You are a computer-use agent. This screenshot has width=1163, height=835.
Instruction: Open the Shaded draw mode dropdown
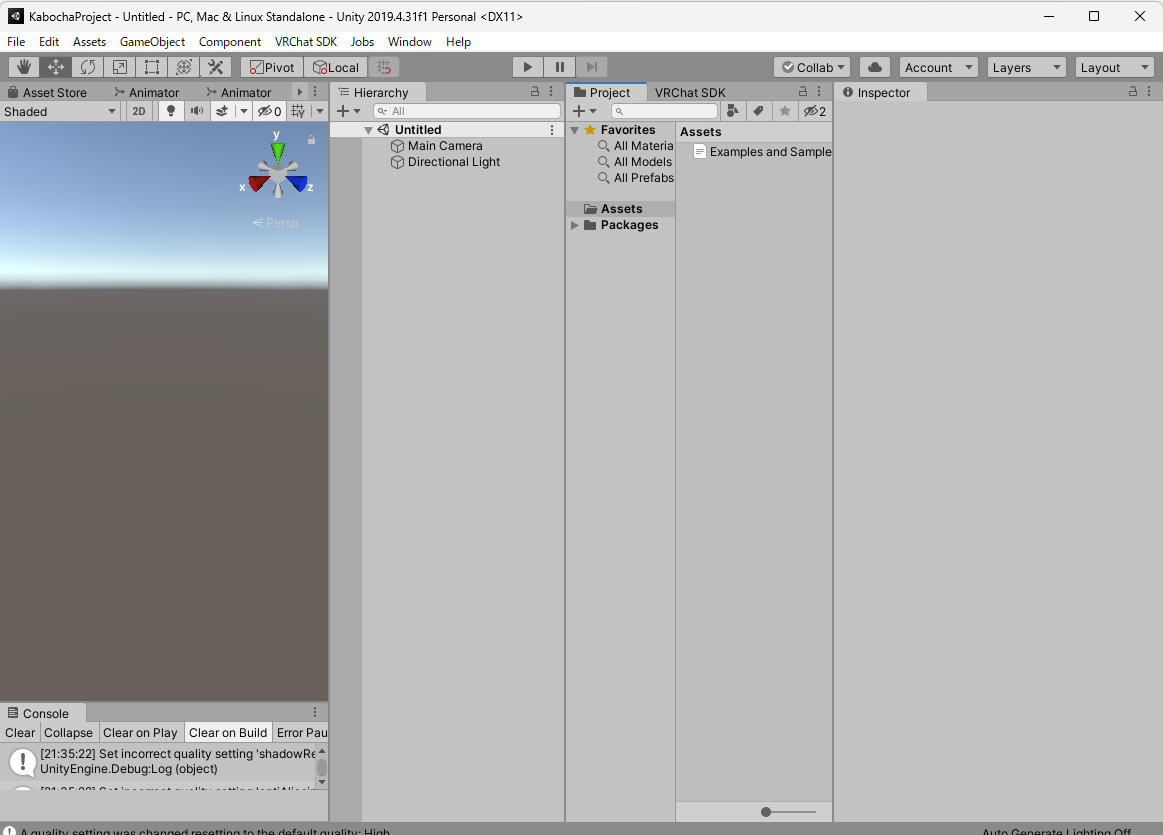pos(60,111)
